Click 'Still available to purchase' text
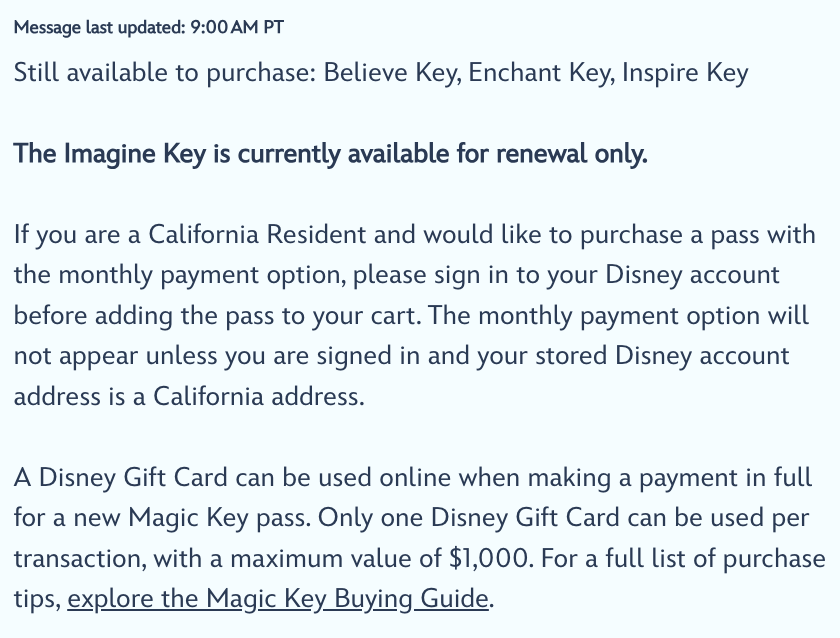 (x=165, y=73)
